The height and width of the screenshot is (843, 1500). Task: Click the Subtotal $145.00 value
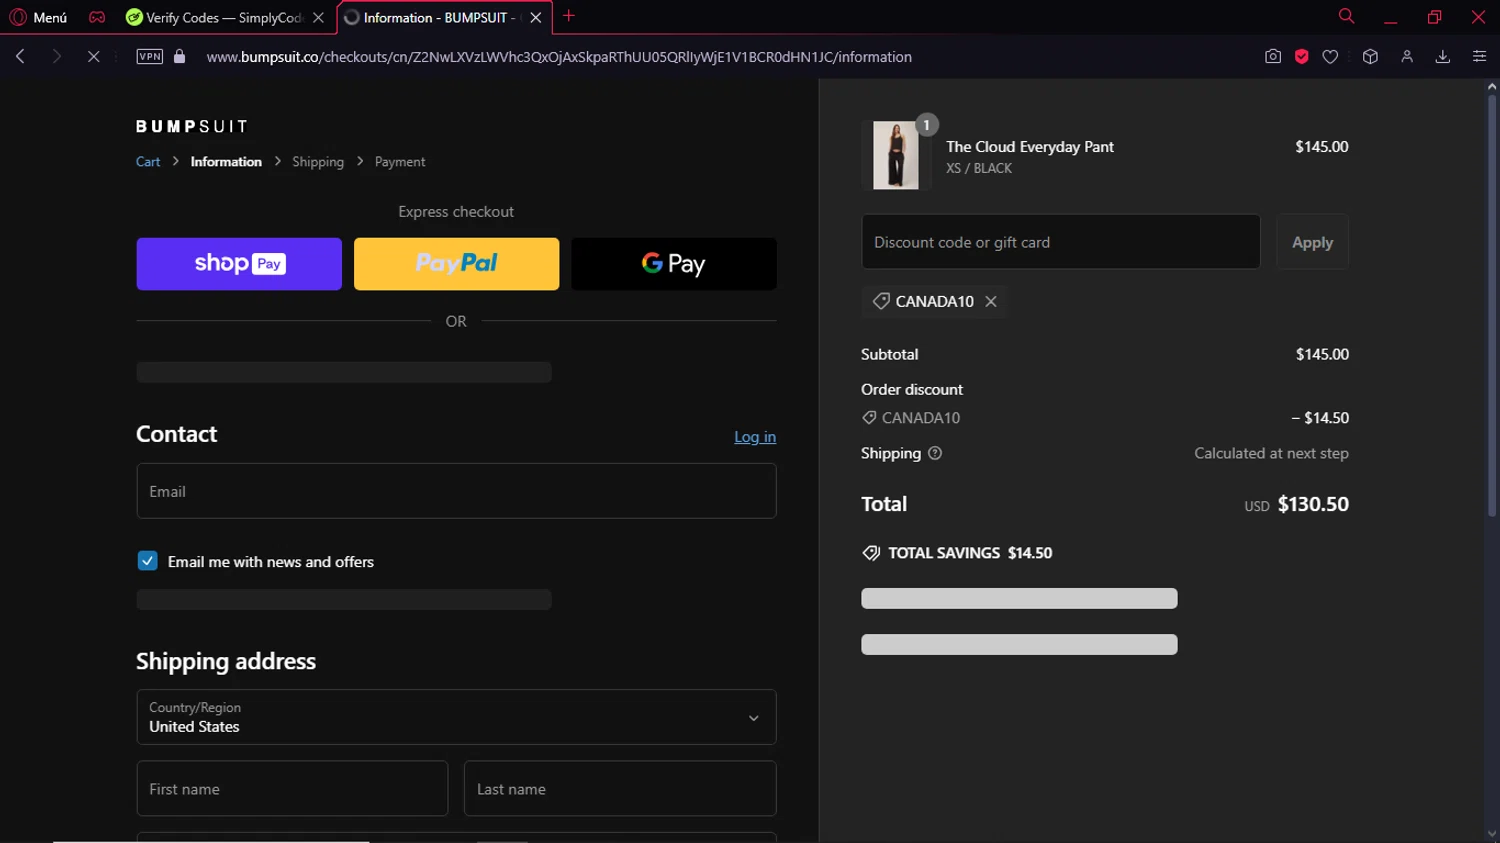pos(1322,354)
